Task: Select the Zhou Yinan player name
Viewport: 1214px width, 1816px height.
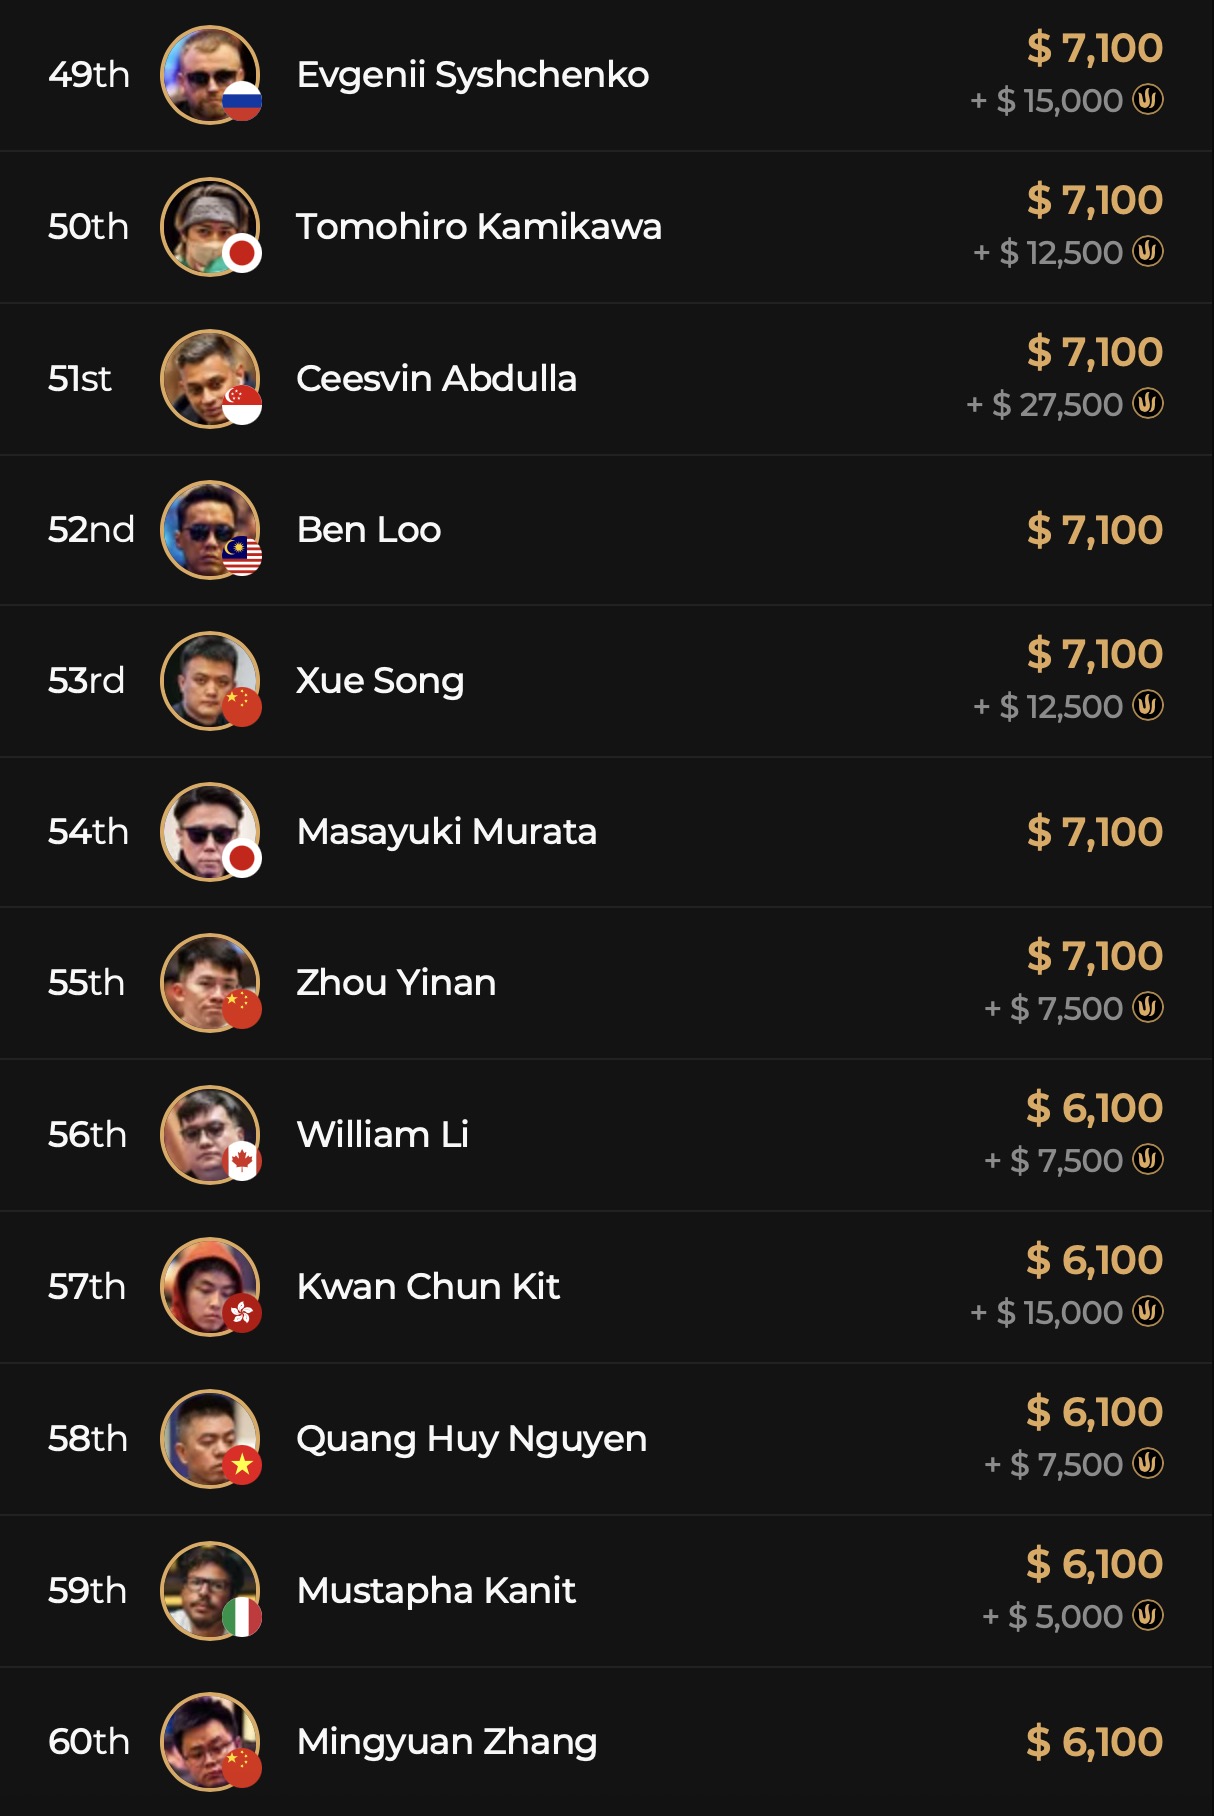Action: (x=396, y=983)
